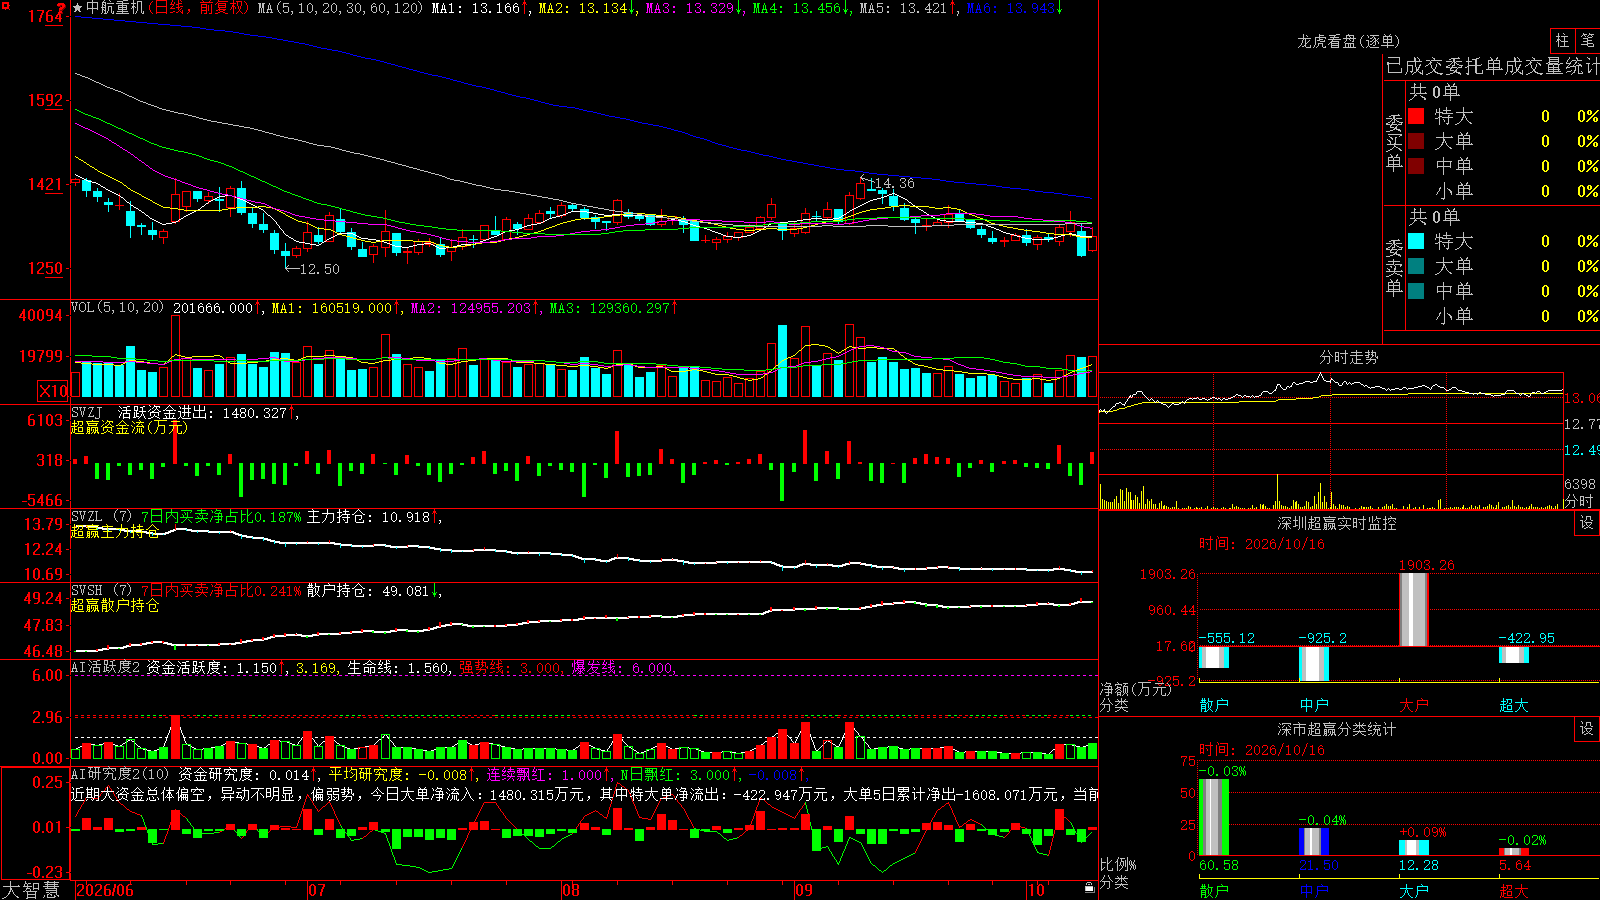This screenshot has width=1600, height=900.
Task: Click the red (日线, 前复权) period label
Action: [199, 8]
